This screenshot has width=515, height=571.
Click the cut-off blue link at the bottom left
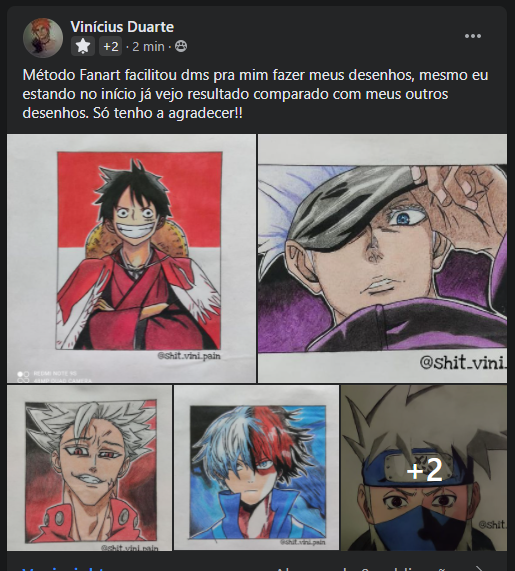point(64,569)
